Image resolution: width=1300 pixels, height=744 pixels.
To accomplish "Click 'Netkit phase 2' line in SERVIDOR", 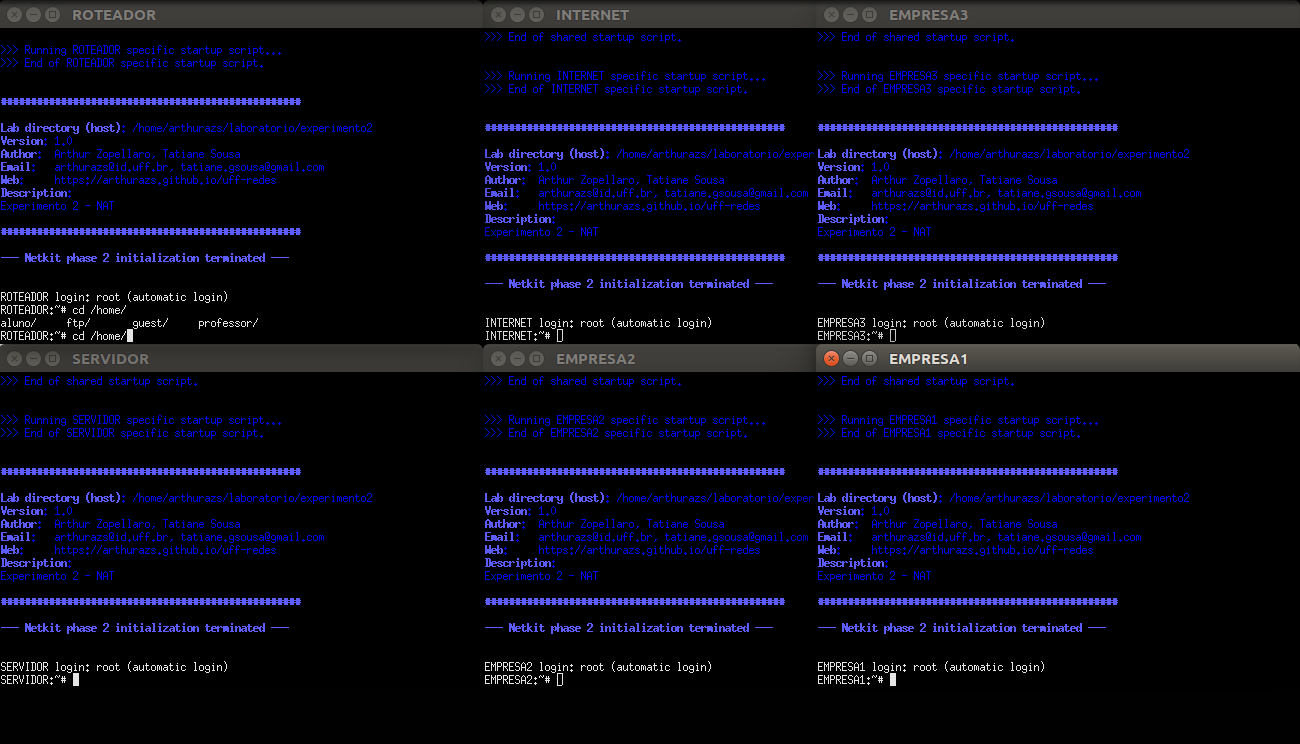I will click(x=145, y=628).
